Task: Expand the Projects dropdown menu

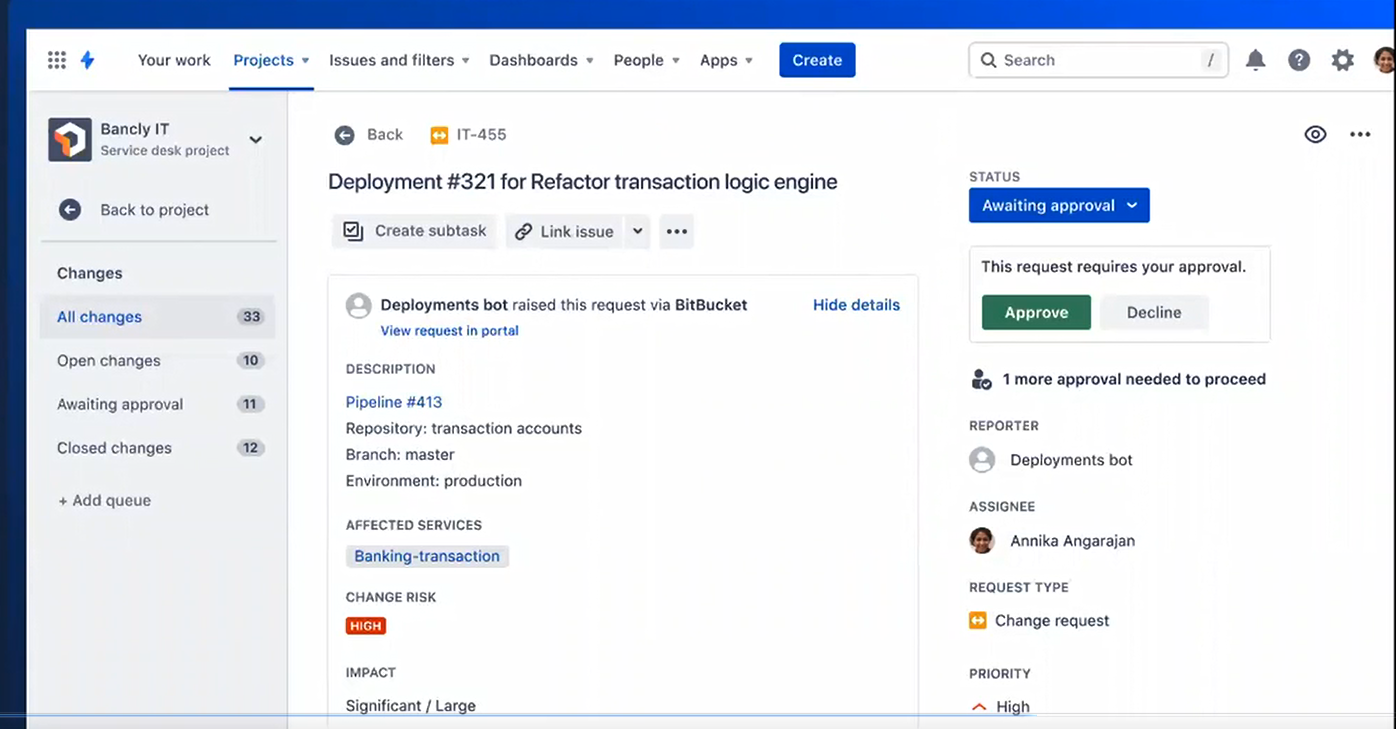Action: [271, 60]
